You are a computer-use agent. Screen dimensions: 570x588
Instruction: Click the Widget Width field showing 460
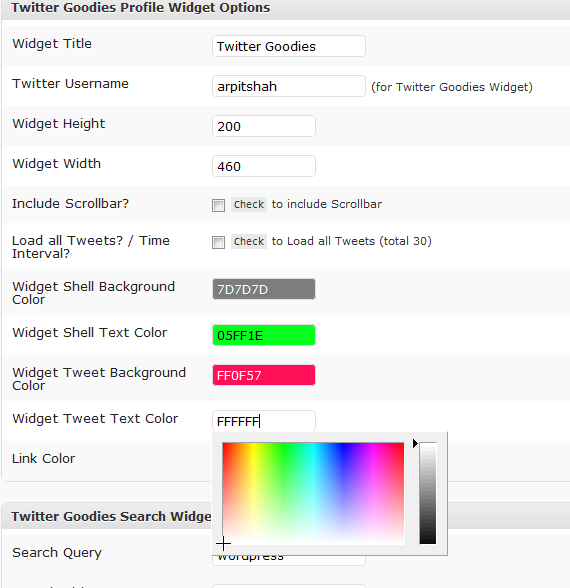264,166
